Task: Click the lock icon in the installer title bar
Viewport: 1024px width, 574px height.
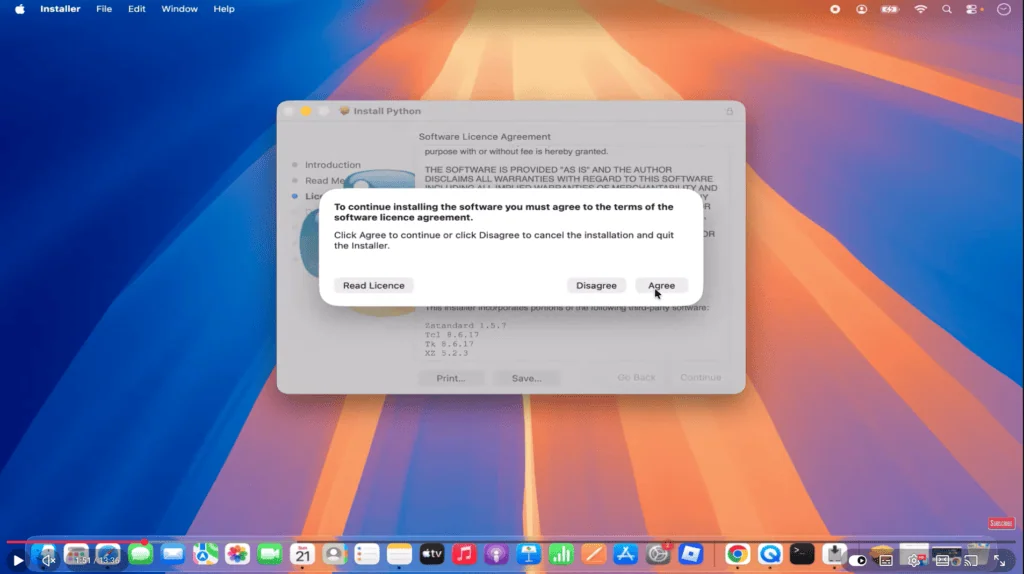Action: tap(729, 112)
